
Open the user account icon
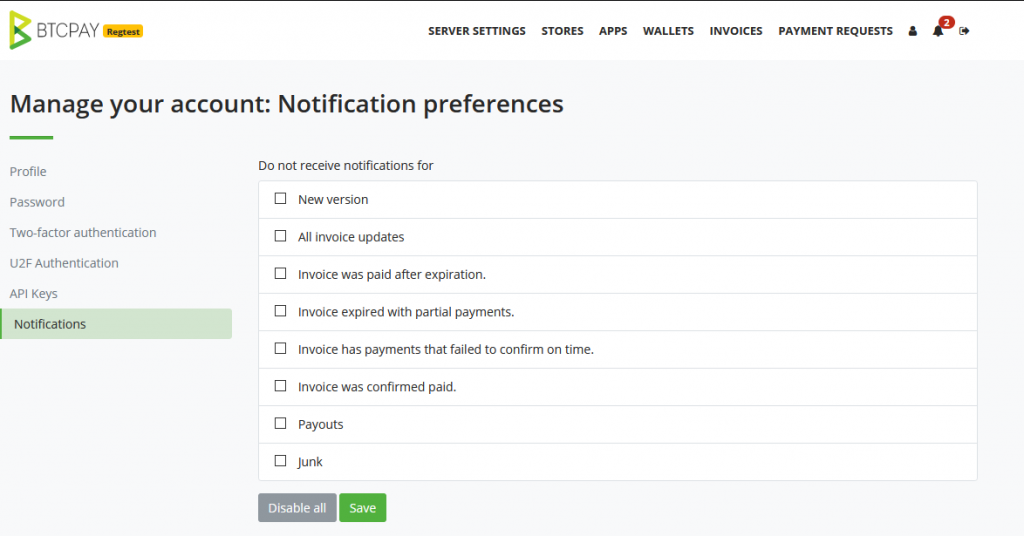912,31
